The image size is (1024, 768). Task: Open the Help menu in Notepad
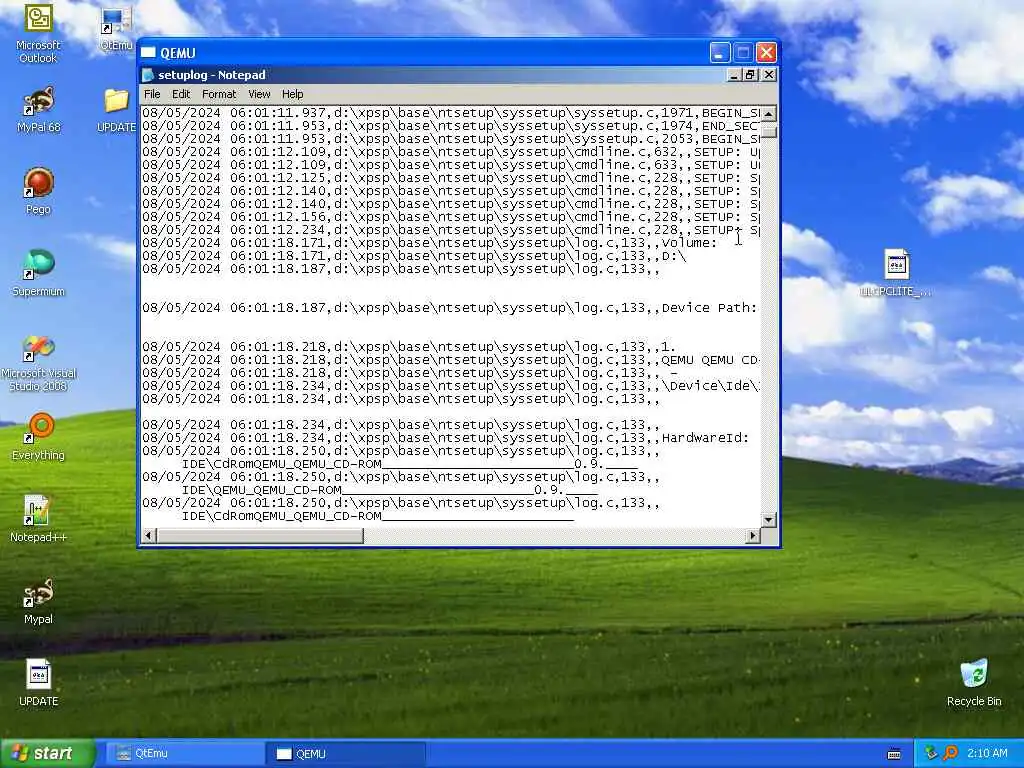(x=293, y=94)
